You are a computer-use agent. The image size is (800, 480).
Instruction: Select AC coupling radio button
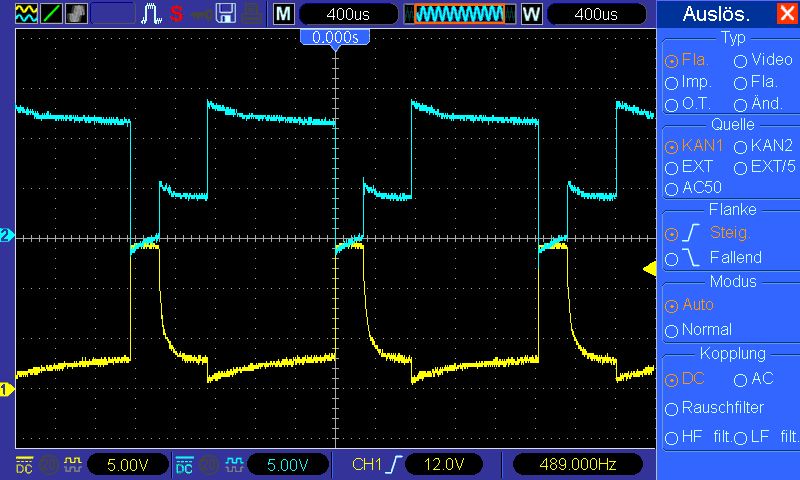(x=741, y=380)
